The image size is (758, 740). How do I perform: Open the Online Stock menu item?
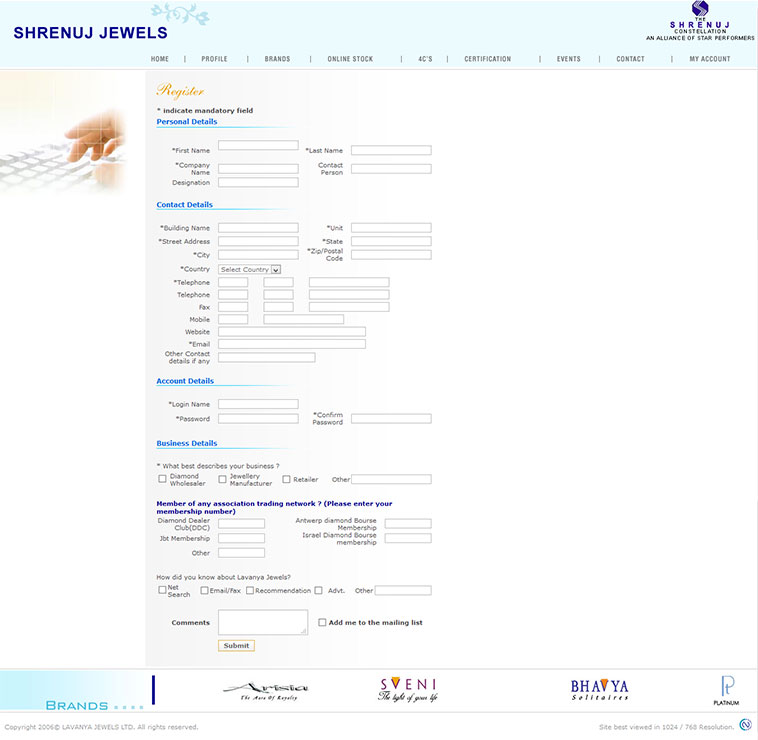[350, 59]
